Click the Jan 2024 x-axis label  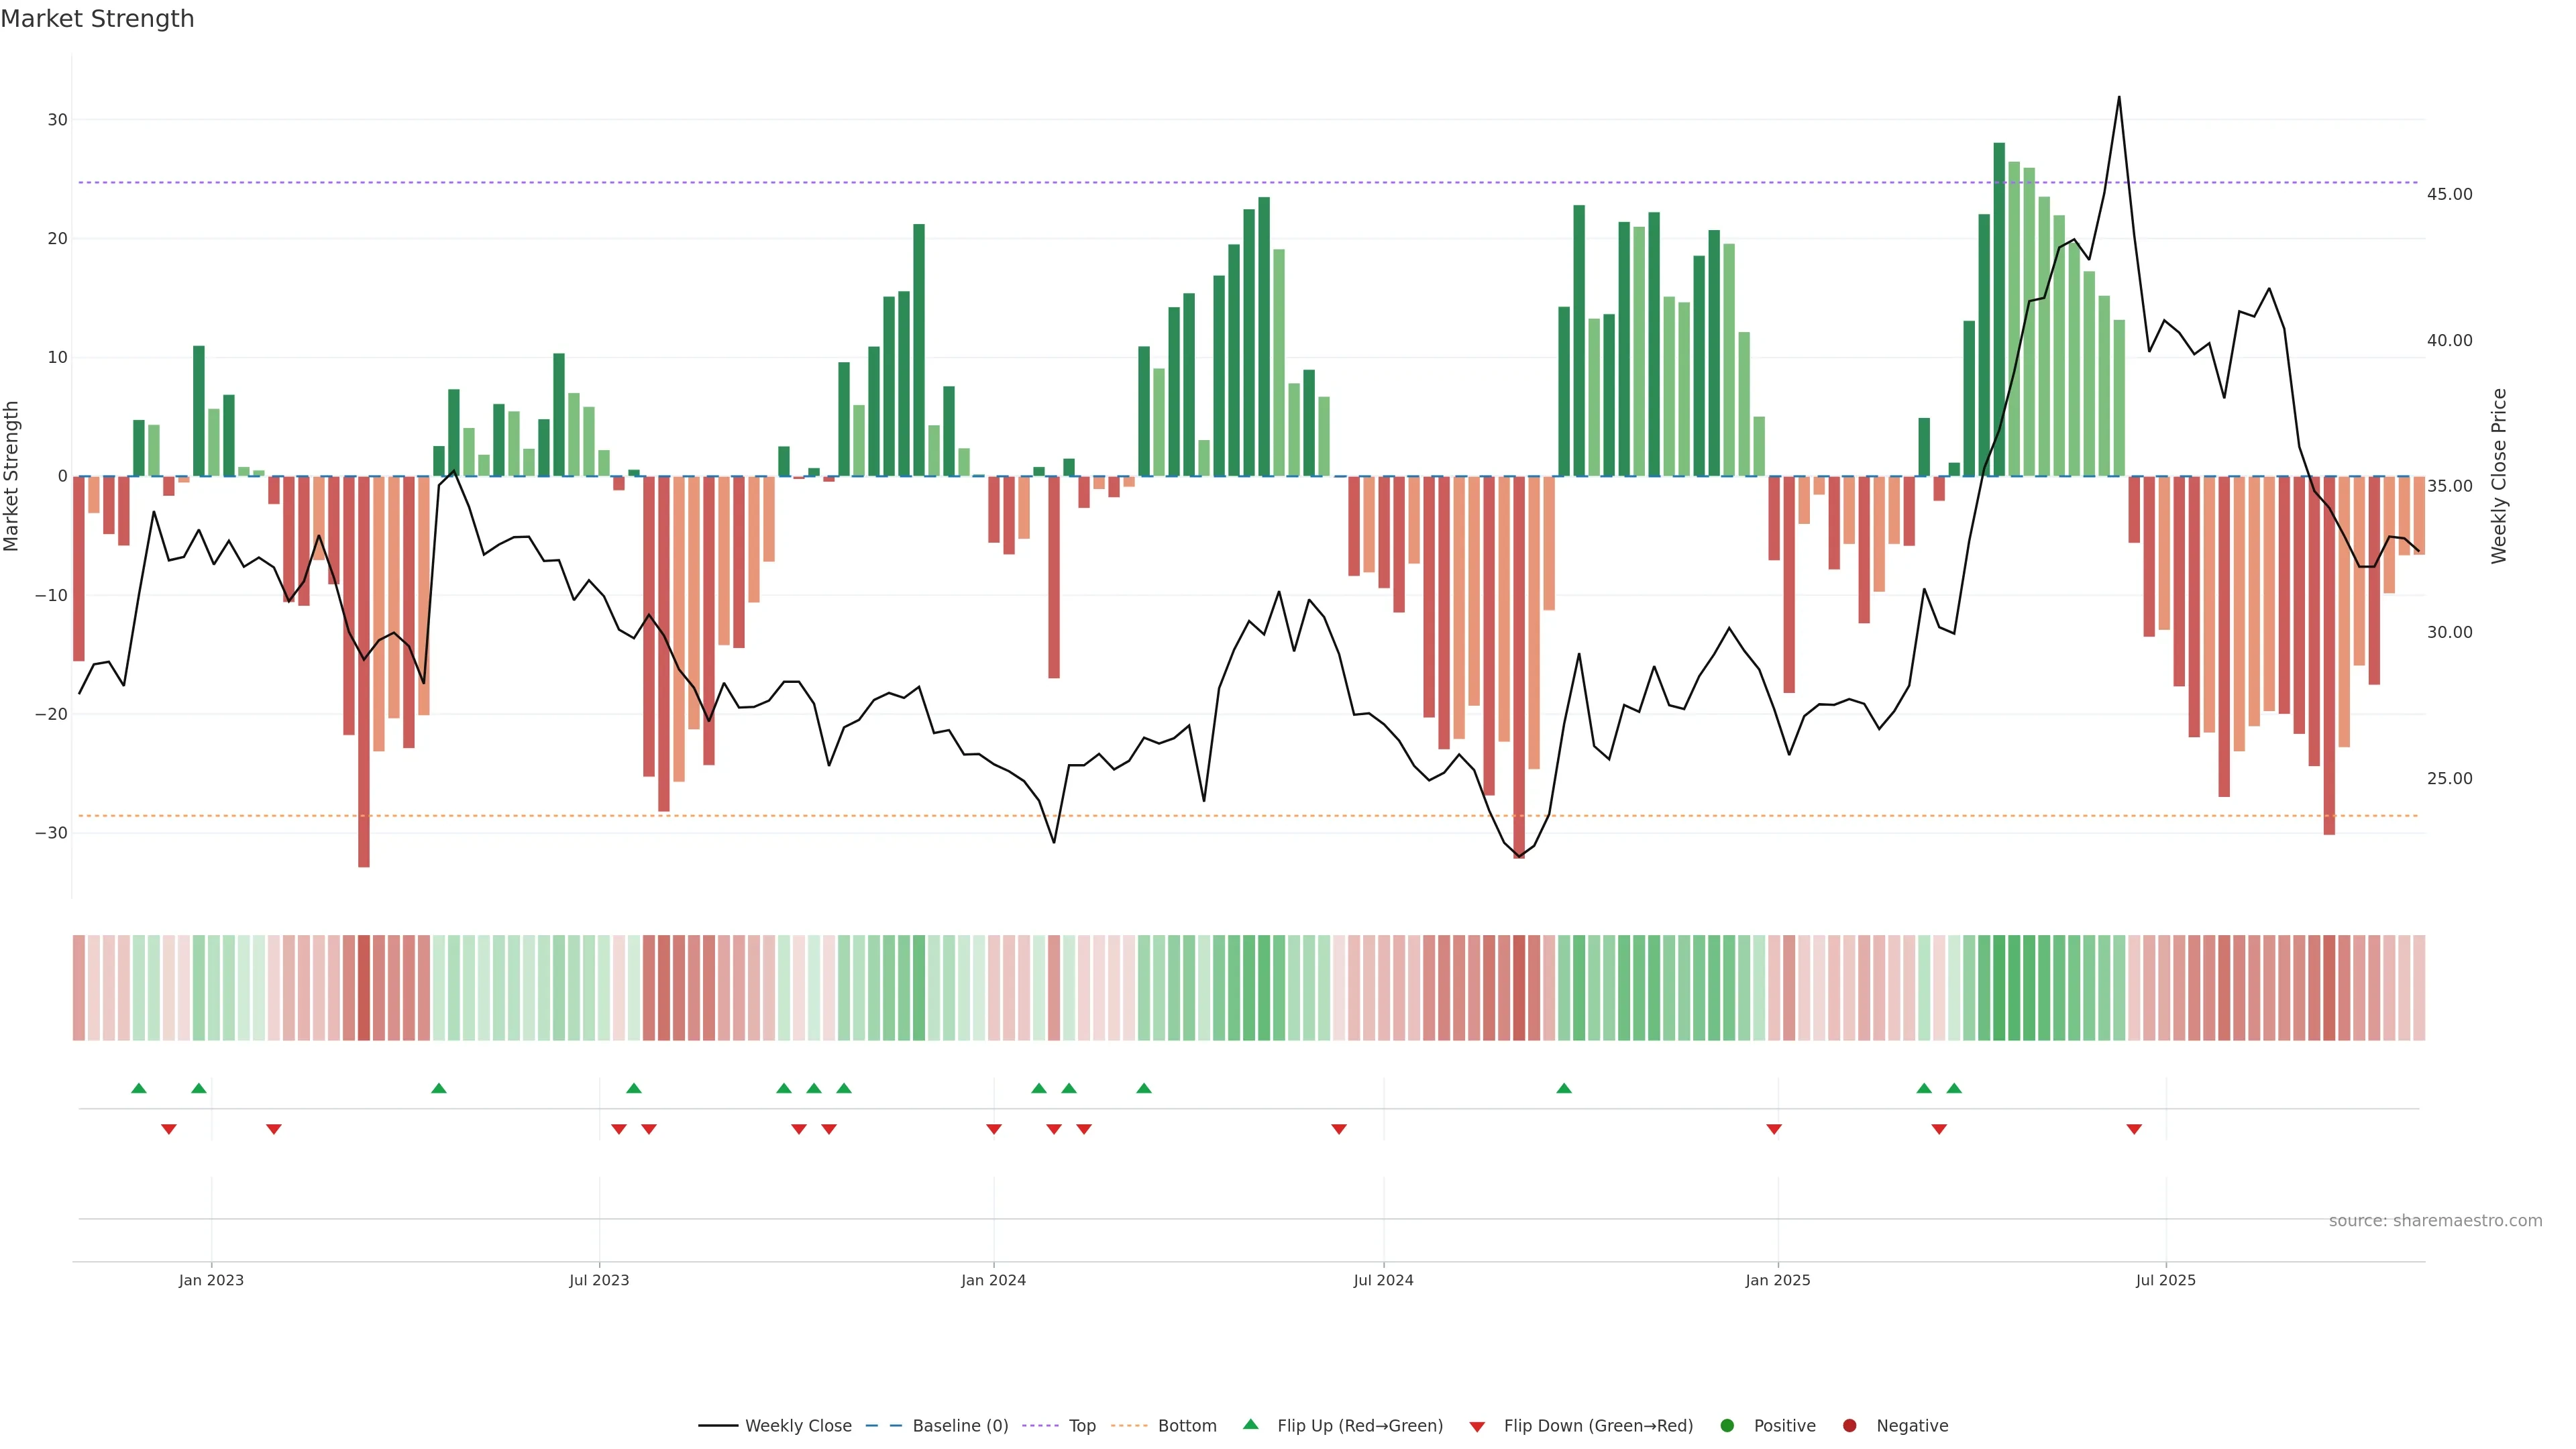[993, 1280]
